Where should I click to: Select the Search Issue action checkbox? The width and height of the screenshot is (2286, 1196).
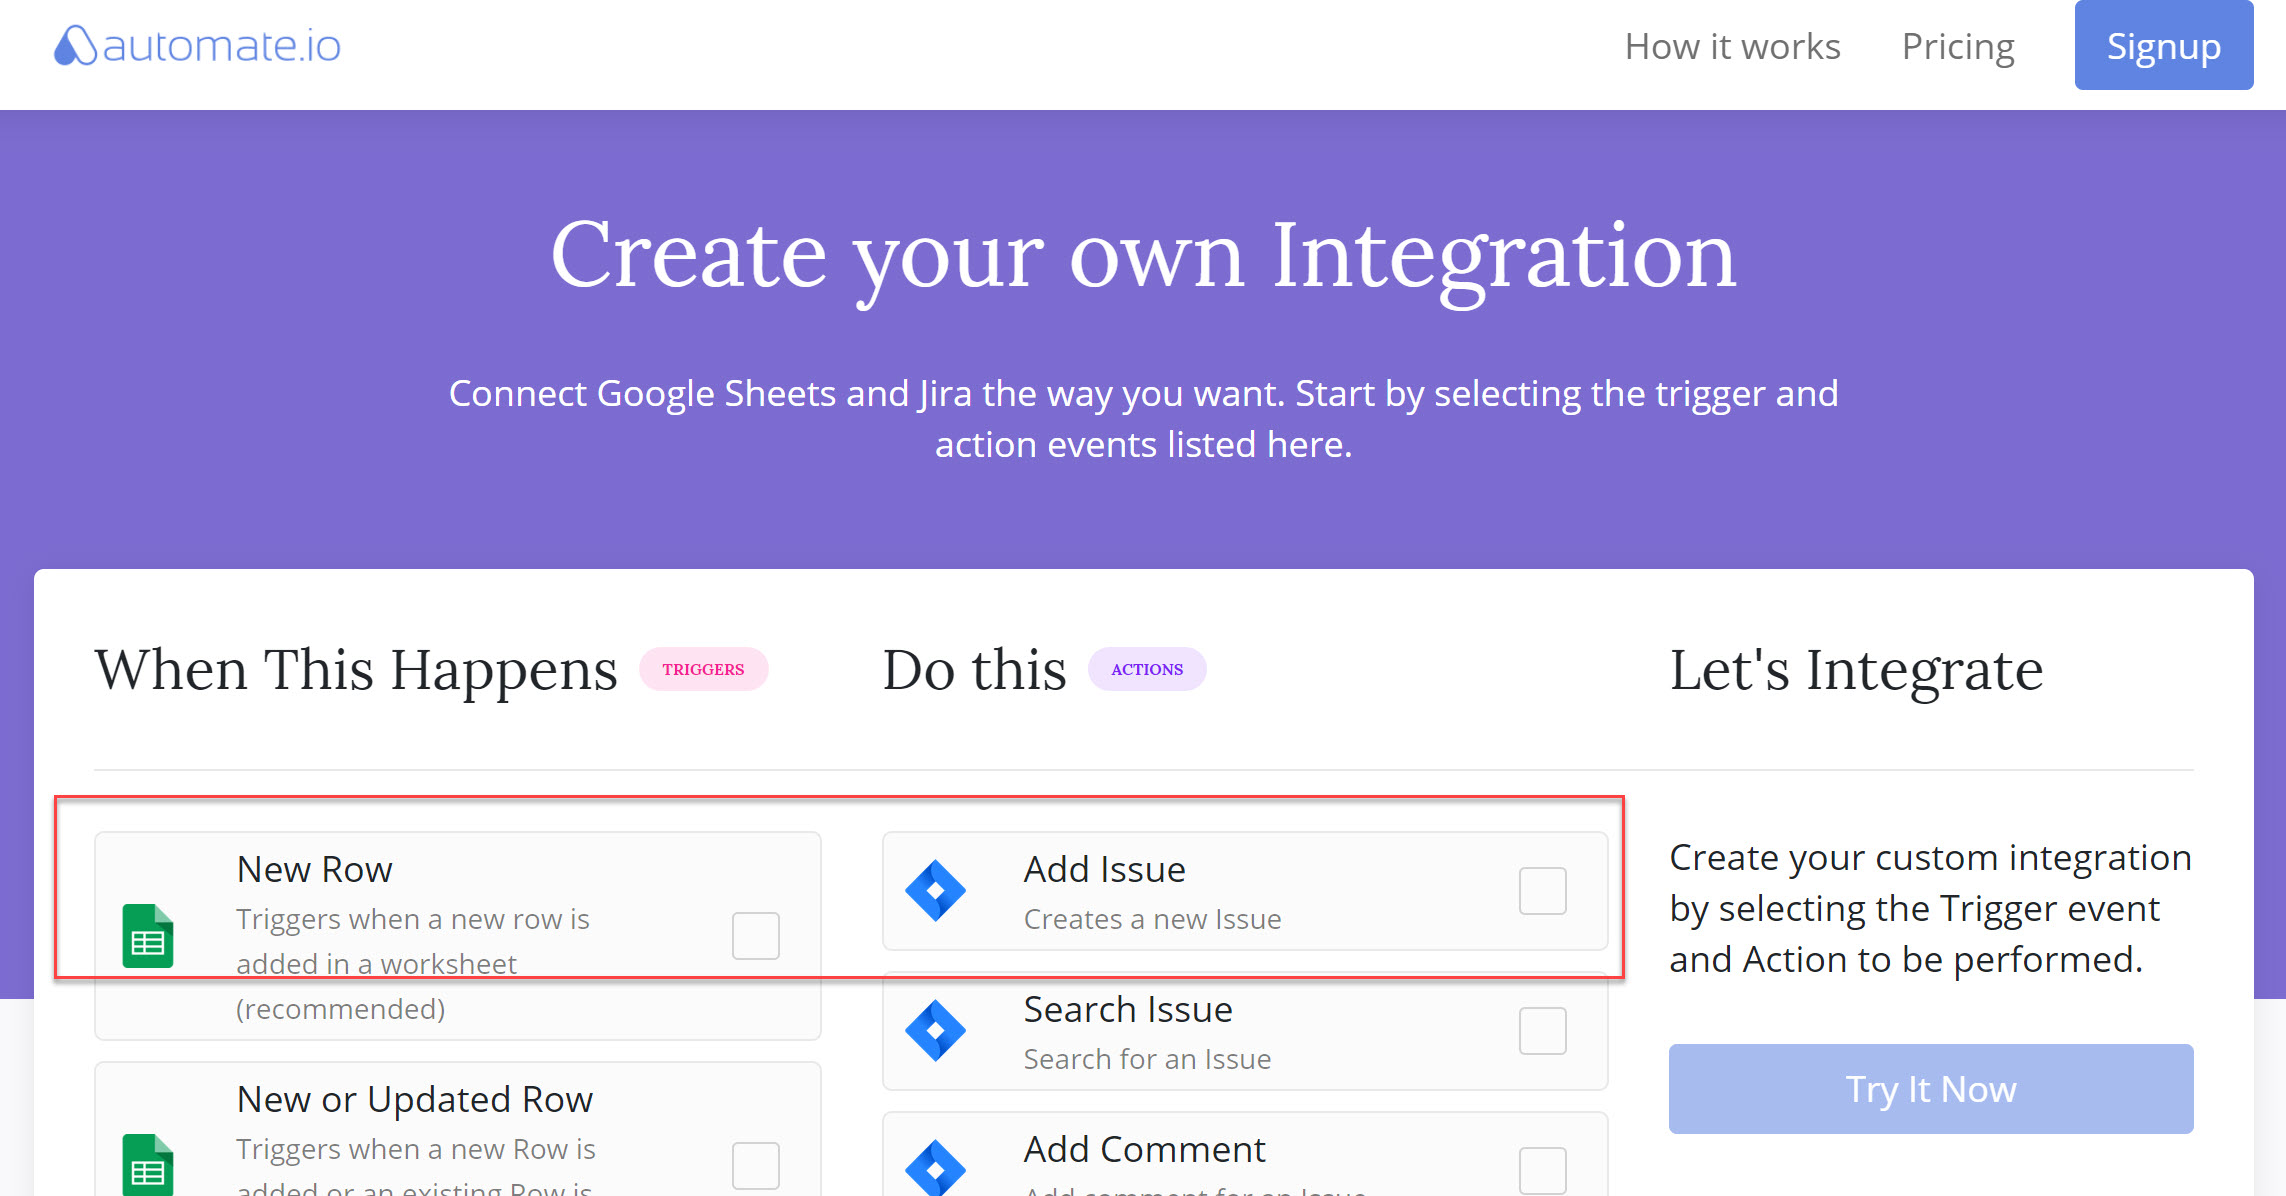point(1542,1030)
